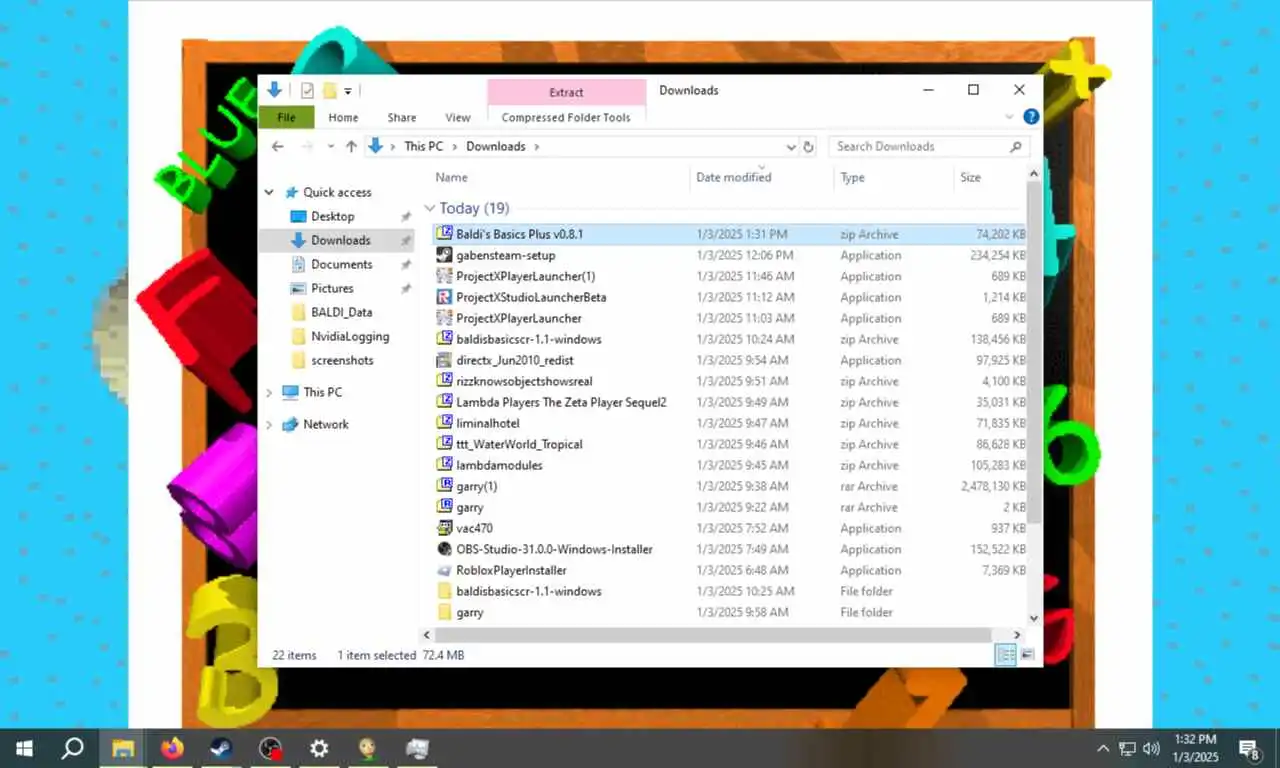
Task: Open NvidiaLogging folder in navigation pane
Action: point(350,336)
